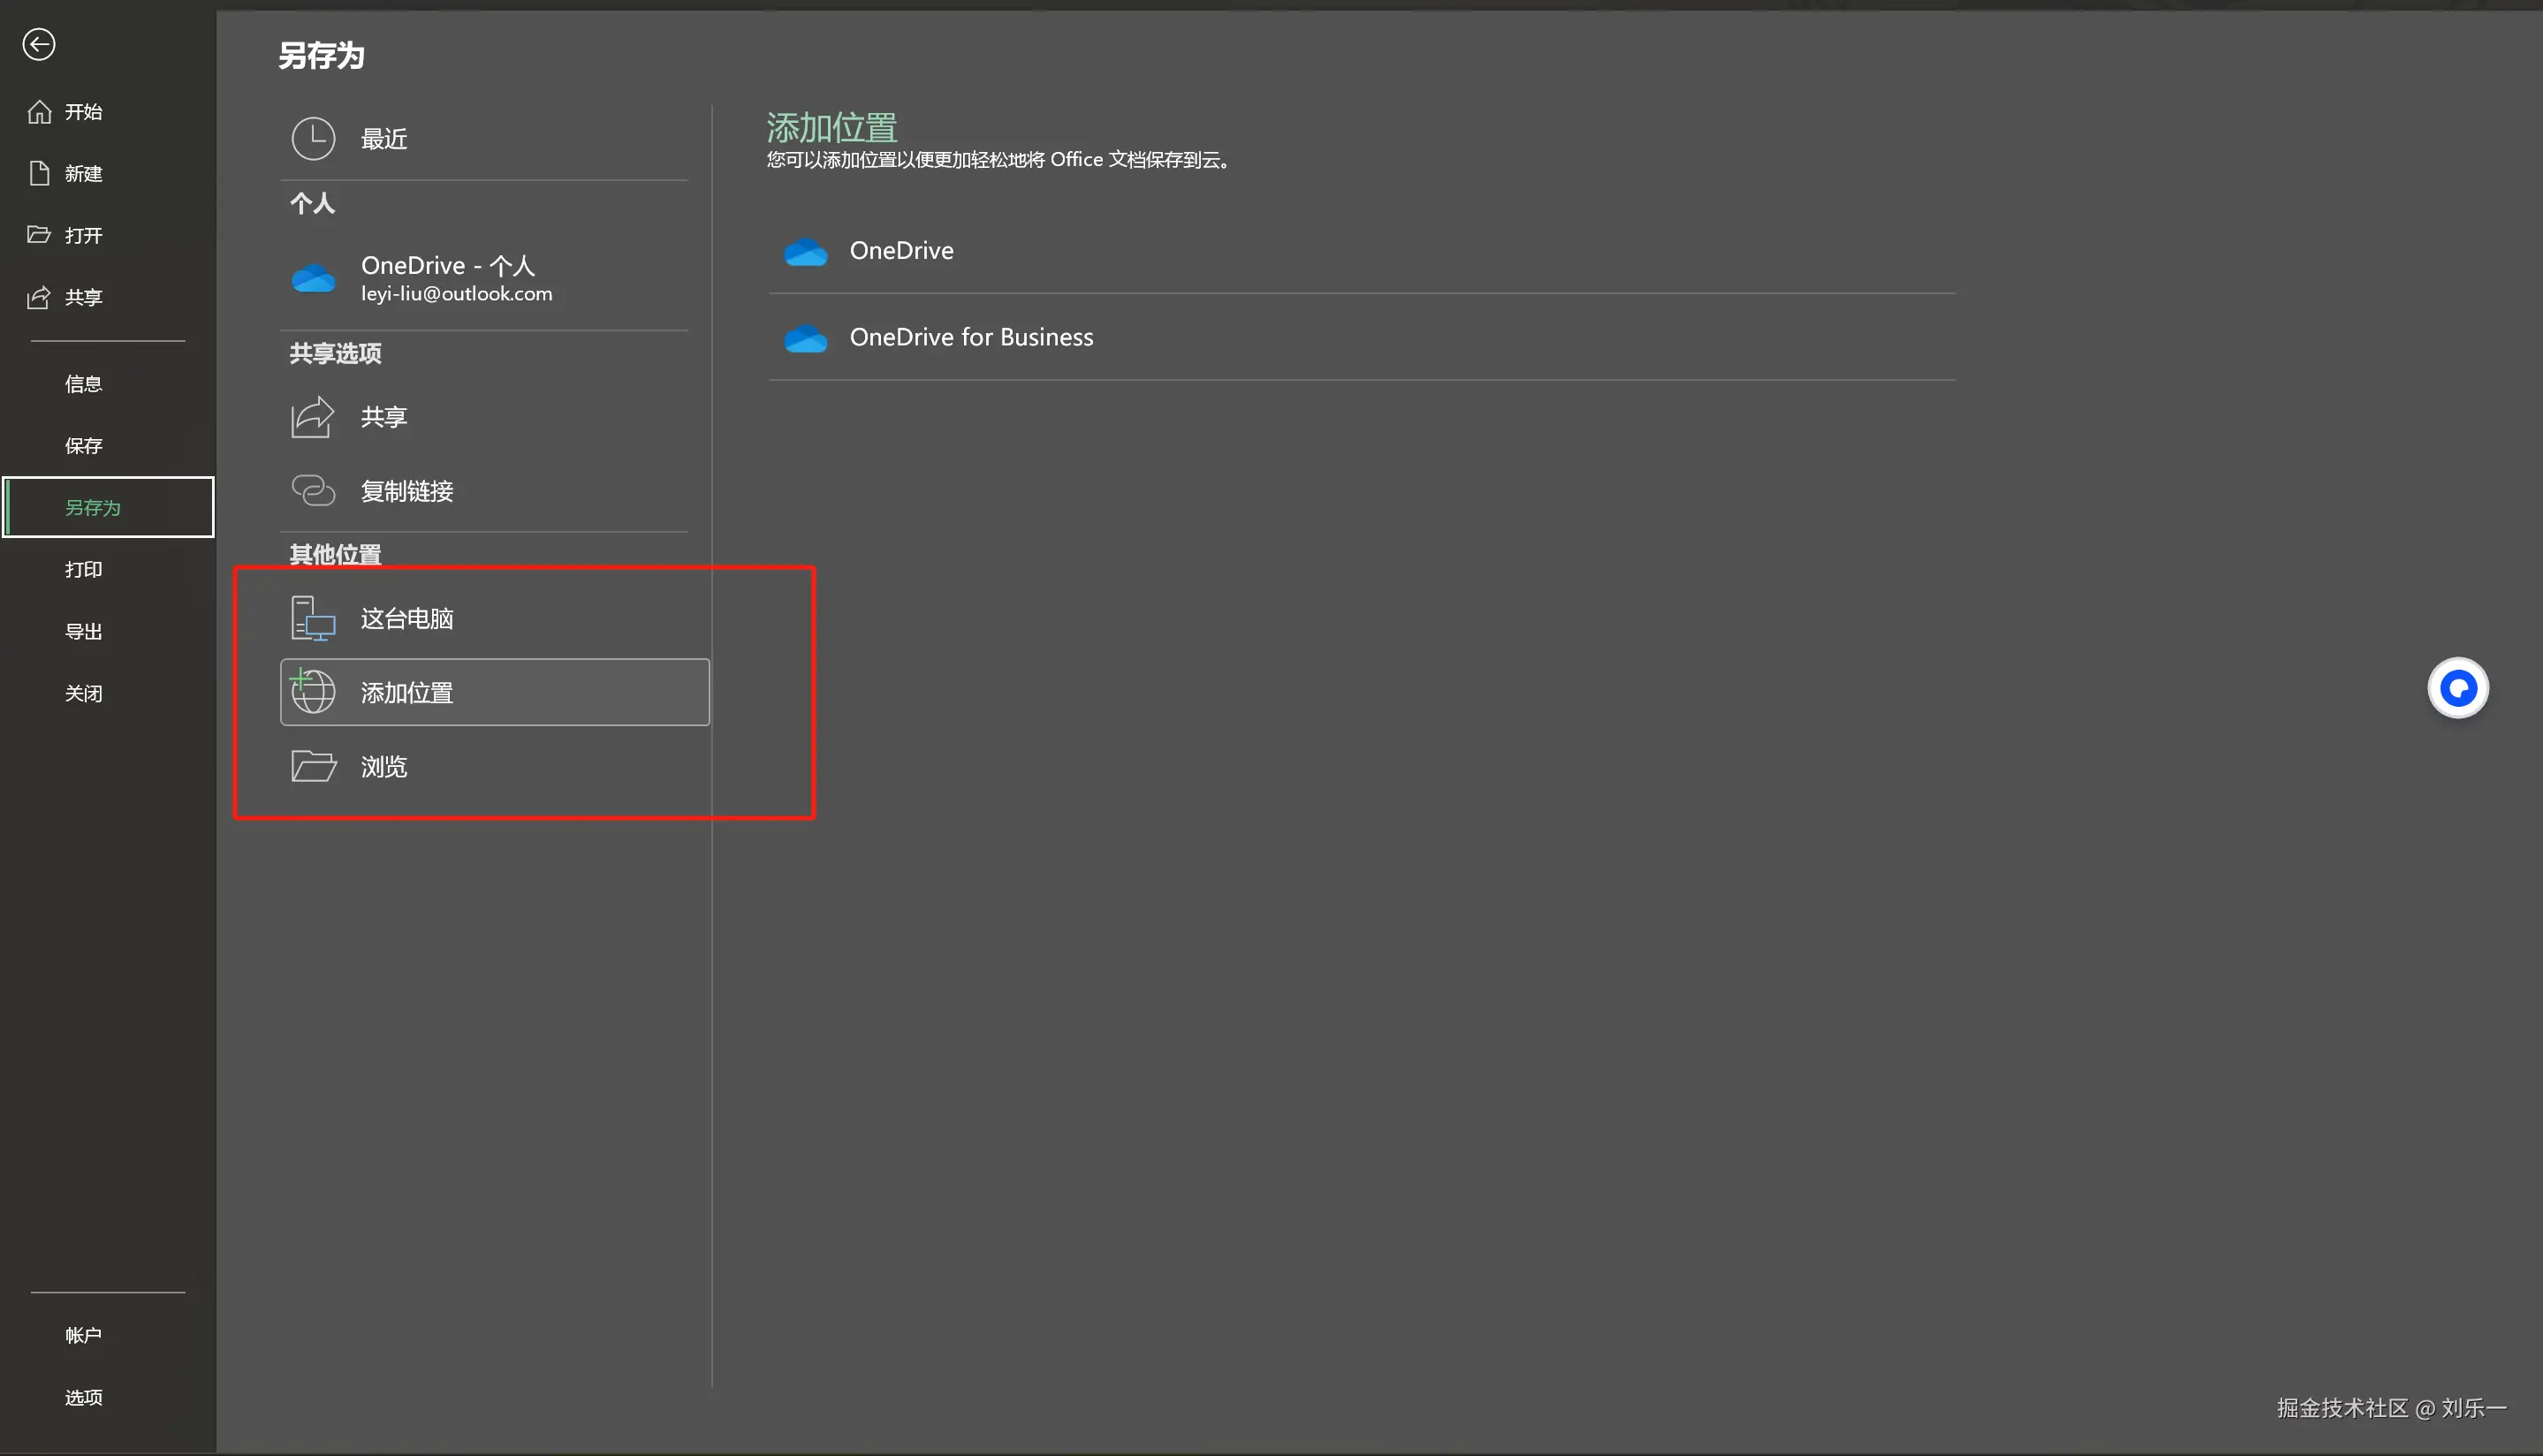Select OneDrive - 个人 cloud account

455,278
